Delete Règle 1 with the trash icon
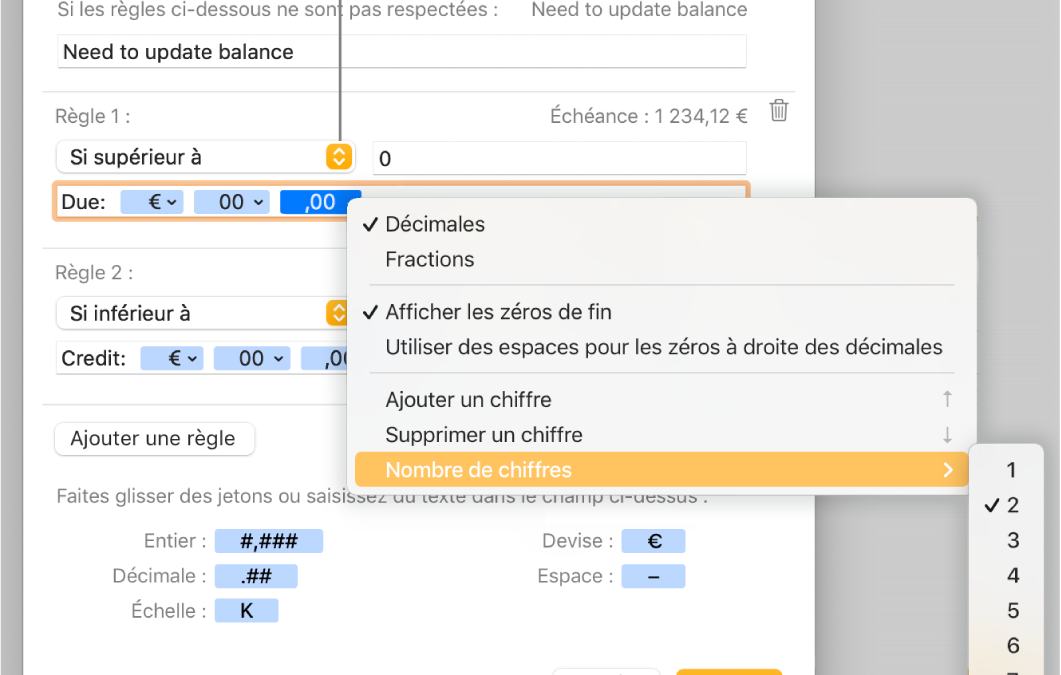Image resolution: width=1061 pixels, height=675 pixels. (779, 111)
